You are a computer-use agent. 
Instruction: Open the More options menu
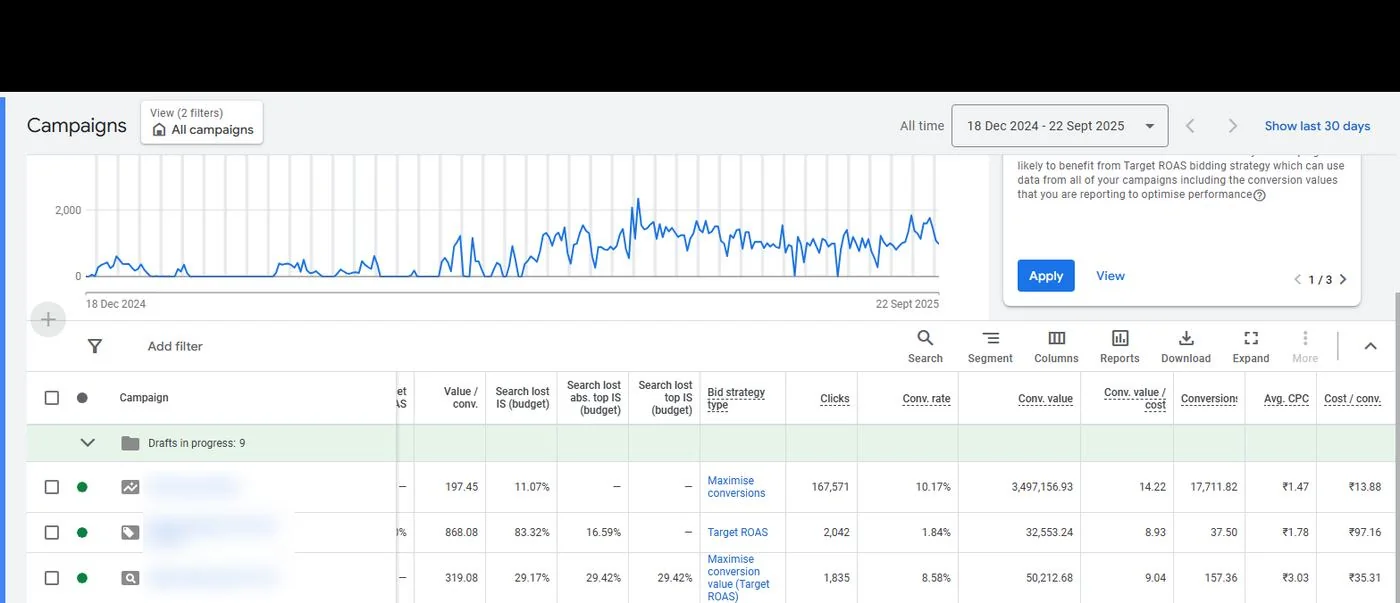pos(1305,346)
